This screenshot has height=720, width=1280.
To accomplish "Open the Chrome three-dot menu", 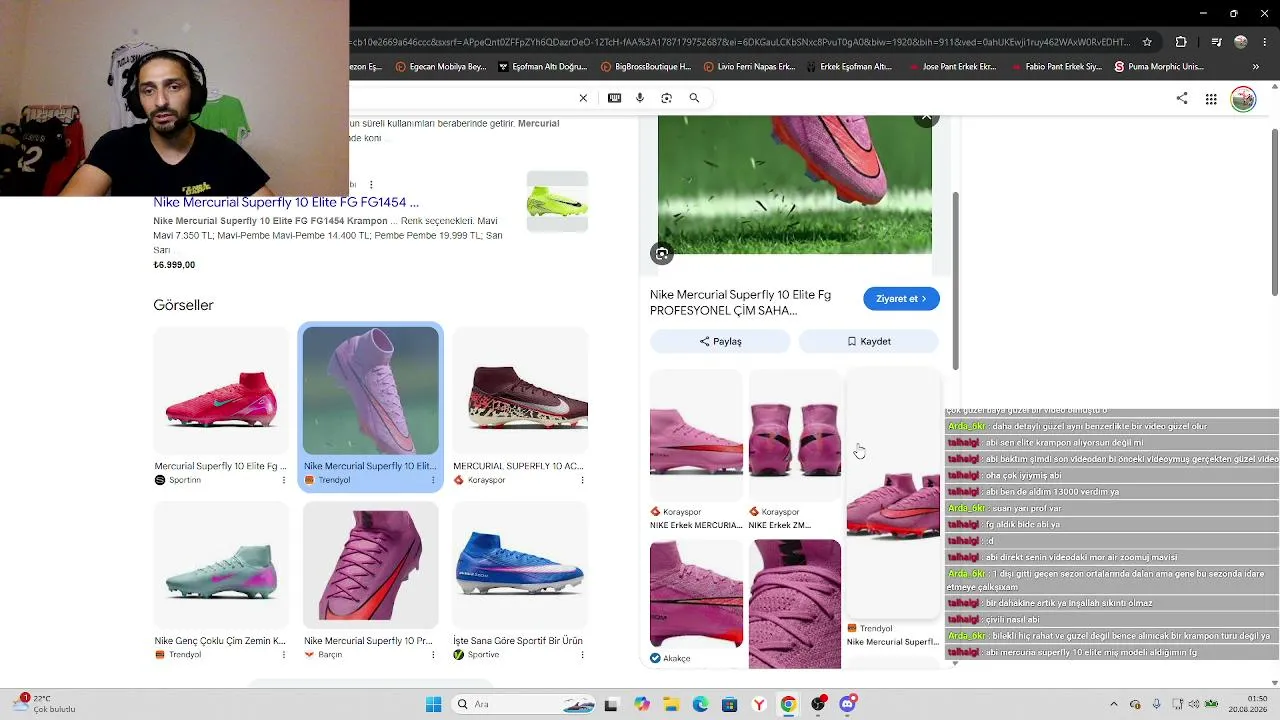I will point(1264,42).
